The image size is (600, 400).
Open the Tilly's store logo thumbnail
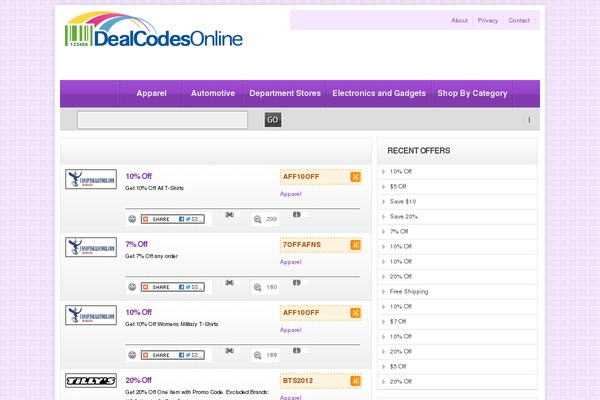point(91,381)
